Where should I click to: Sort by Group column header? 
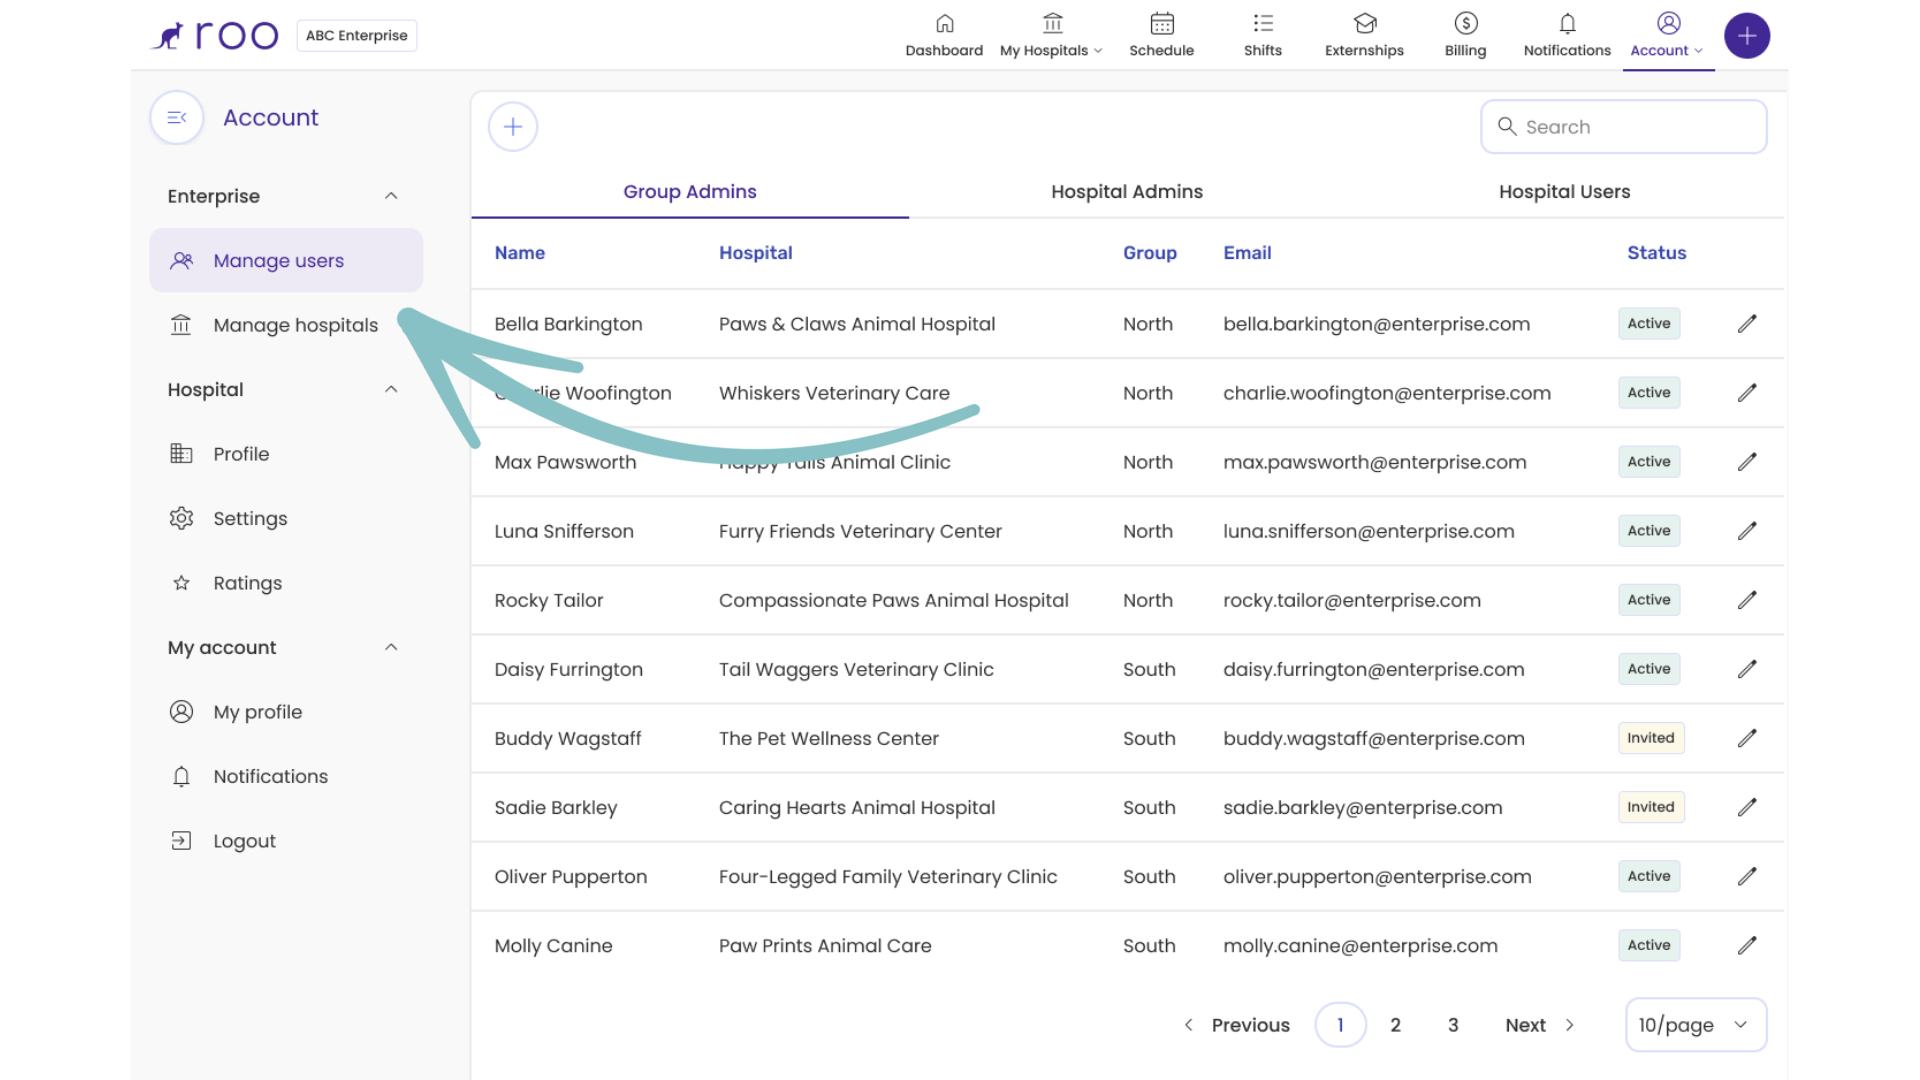[1150, 253]
